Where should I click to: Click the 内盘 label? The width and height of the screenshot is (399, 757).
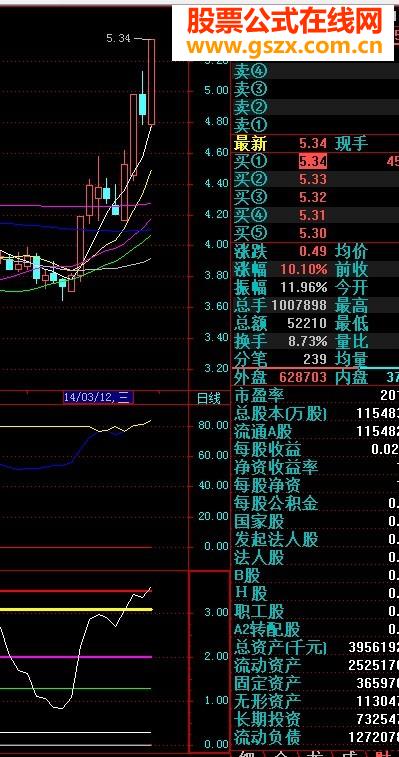352,377
